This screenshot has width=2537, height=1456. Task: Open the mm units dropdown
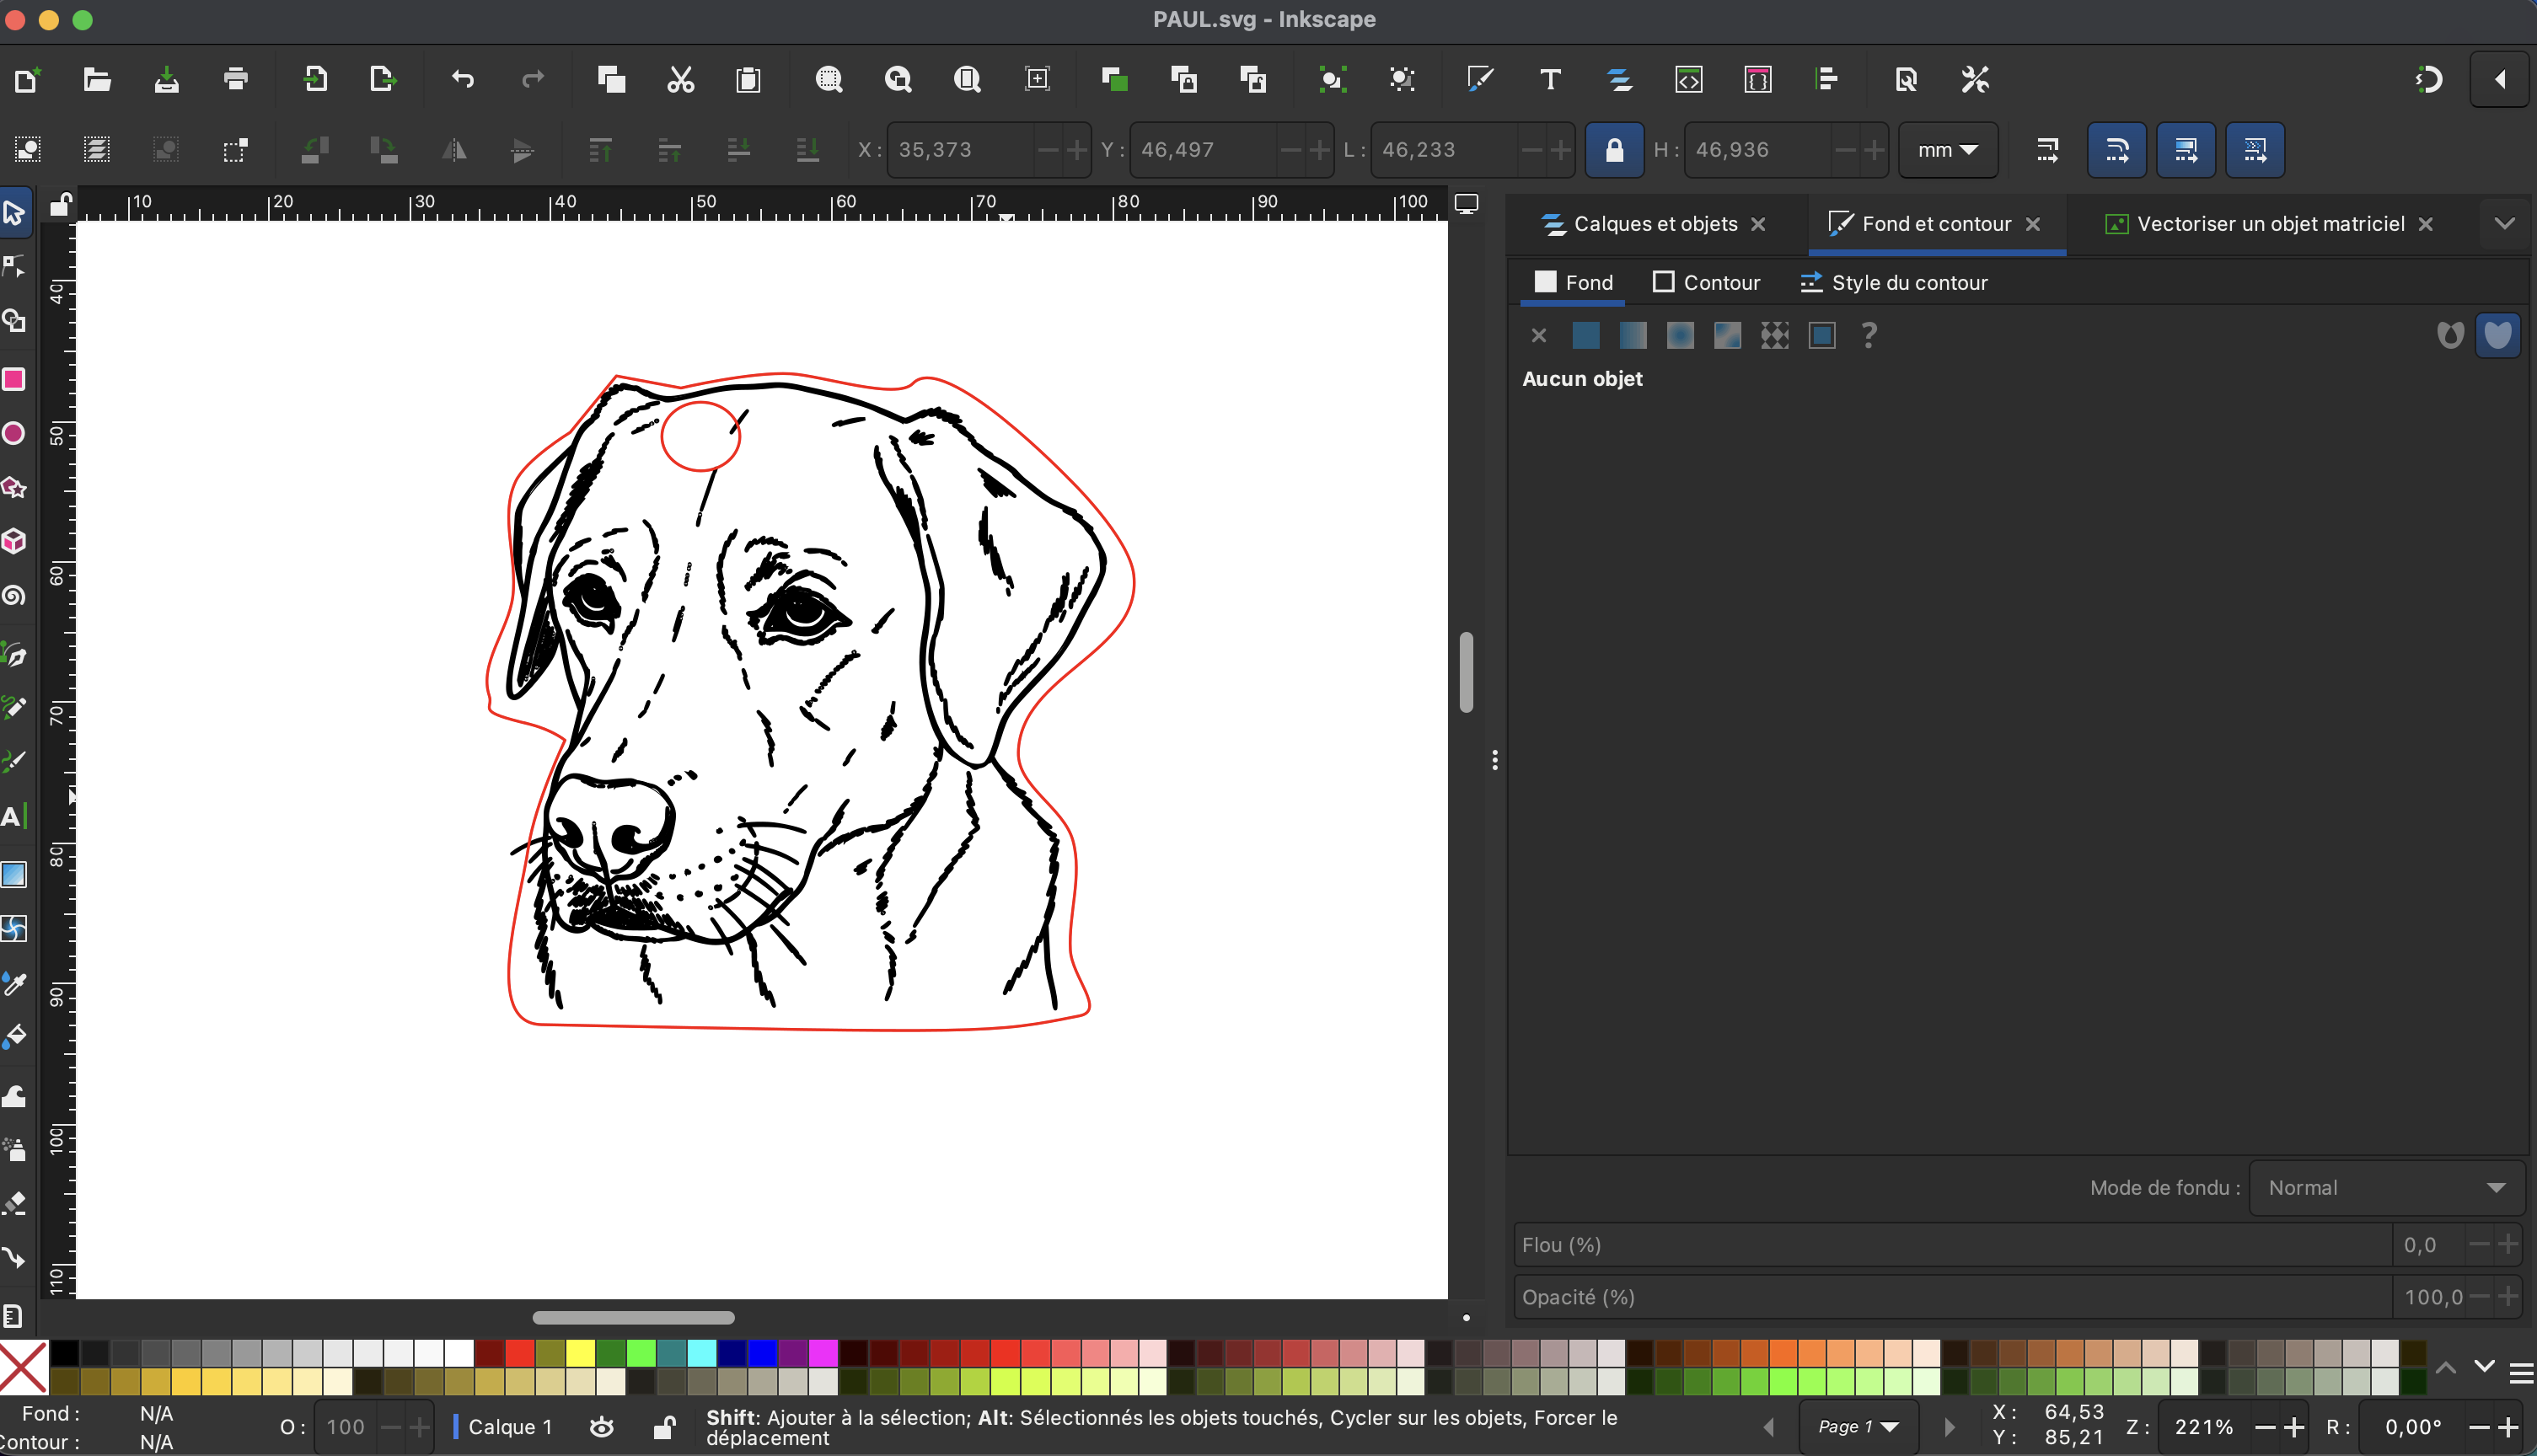point(1947,150)
